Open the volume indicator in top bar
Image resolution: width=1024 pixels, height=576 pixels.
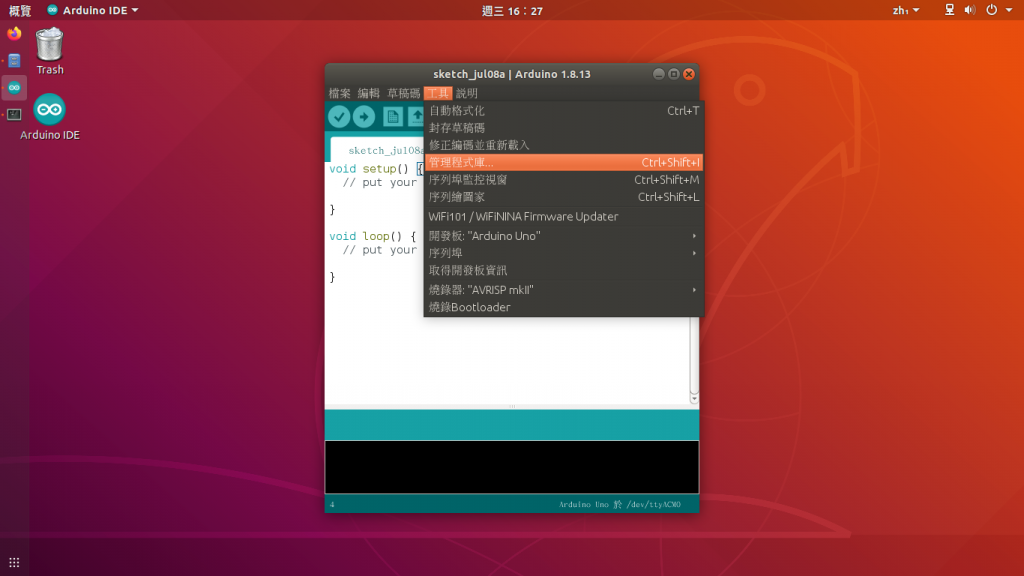[x=970, y=10]
